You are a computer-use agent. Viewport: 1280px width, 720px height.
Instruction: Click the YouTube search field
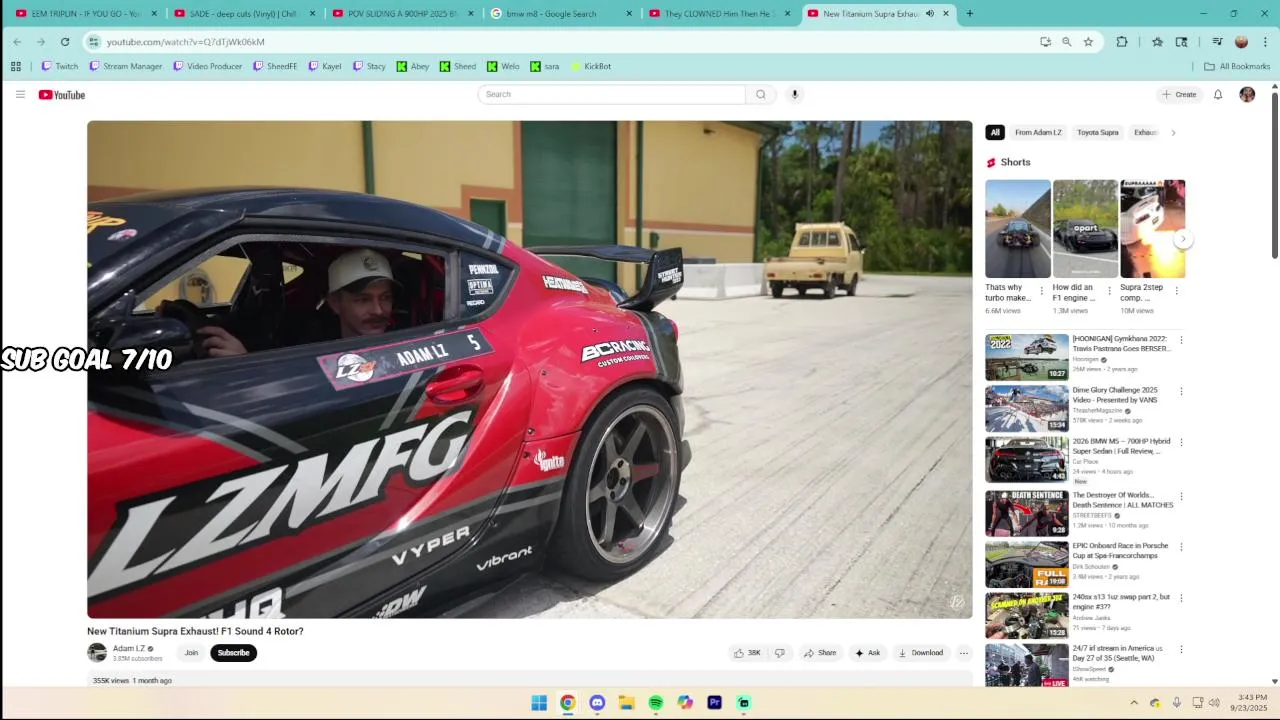pyautogui.click(x=612, y=95)
